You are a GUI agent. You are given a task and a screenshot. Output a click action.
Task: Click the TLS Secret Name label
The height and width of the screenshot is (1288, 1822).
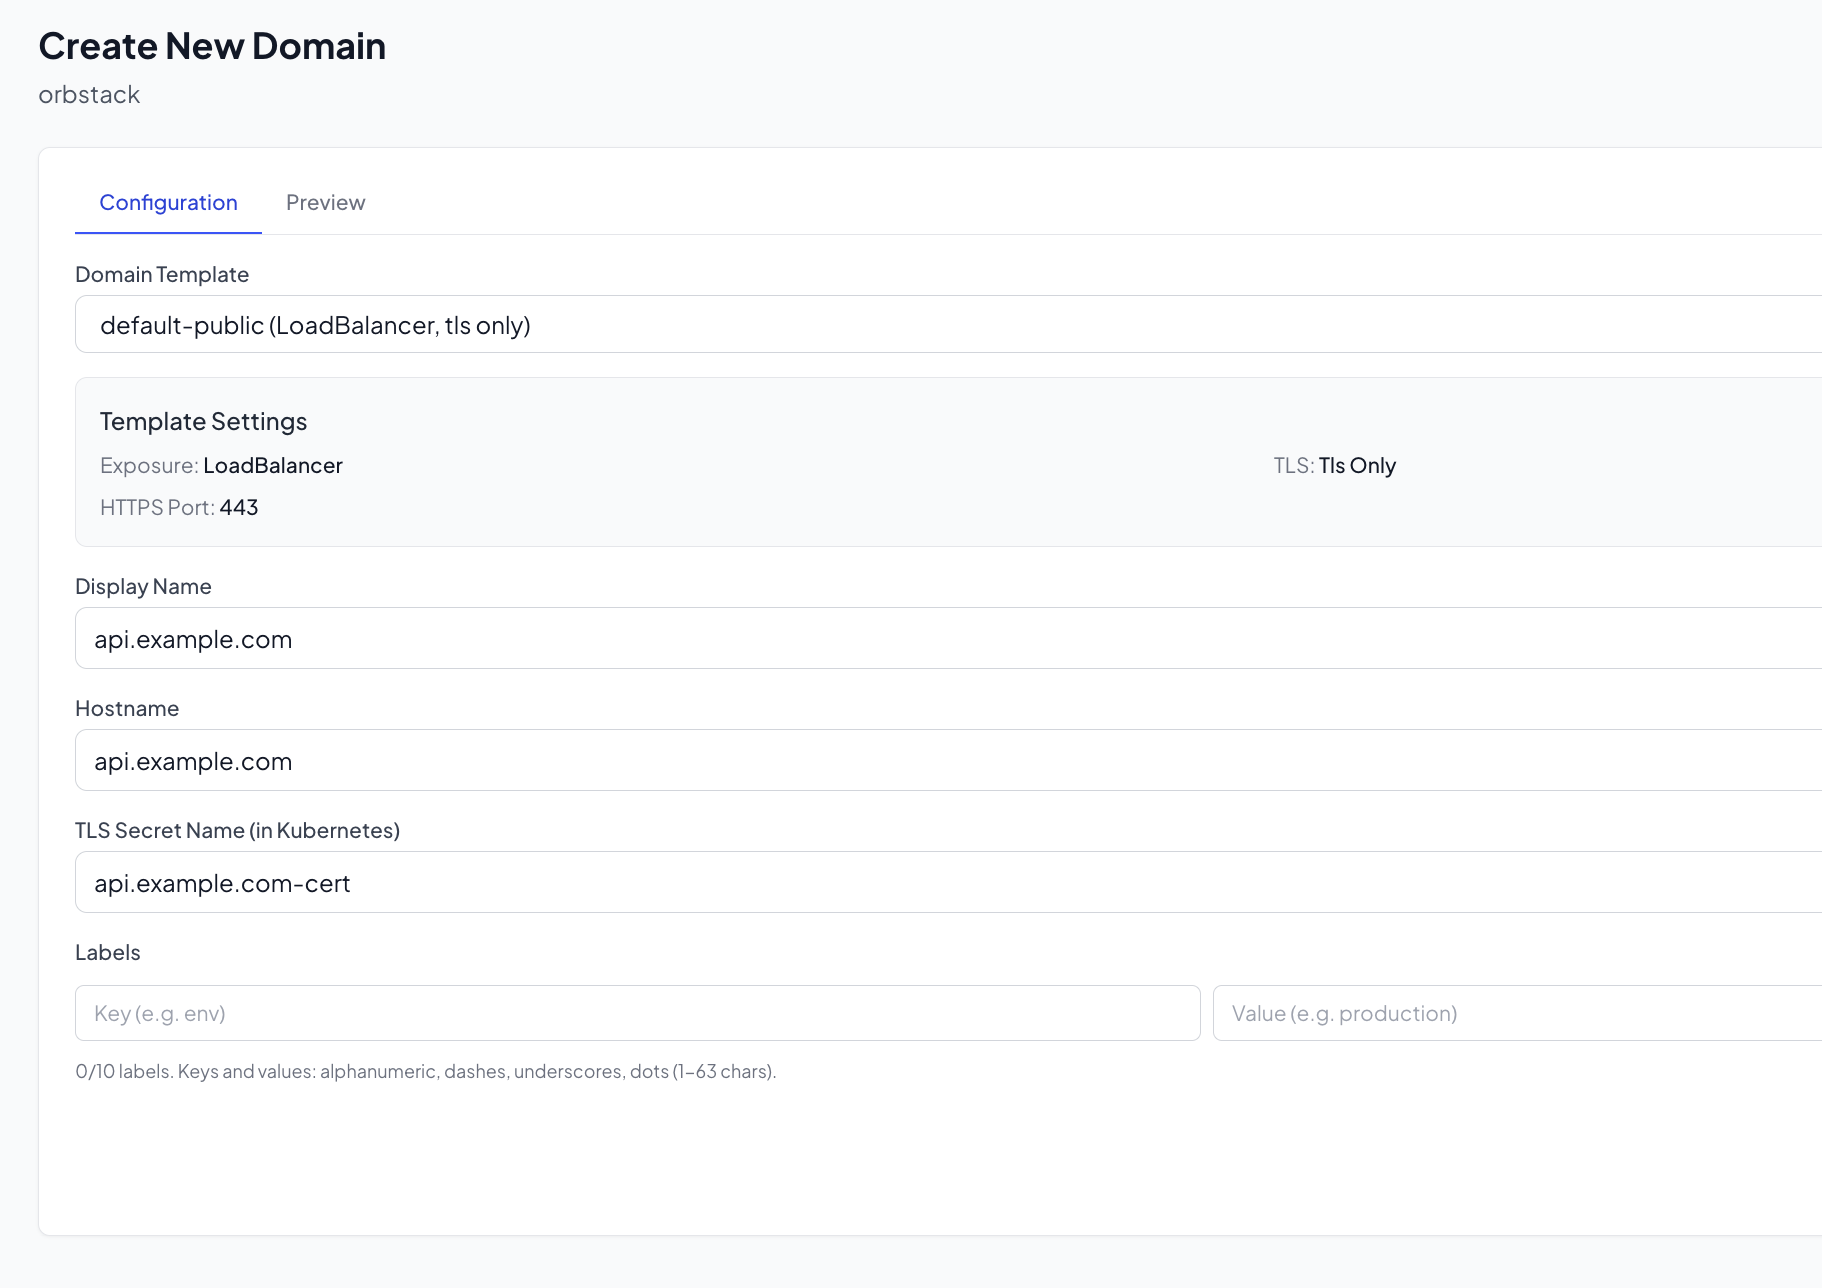[x=237, y=831]
